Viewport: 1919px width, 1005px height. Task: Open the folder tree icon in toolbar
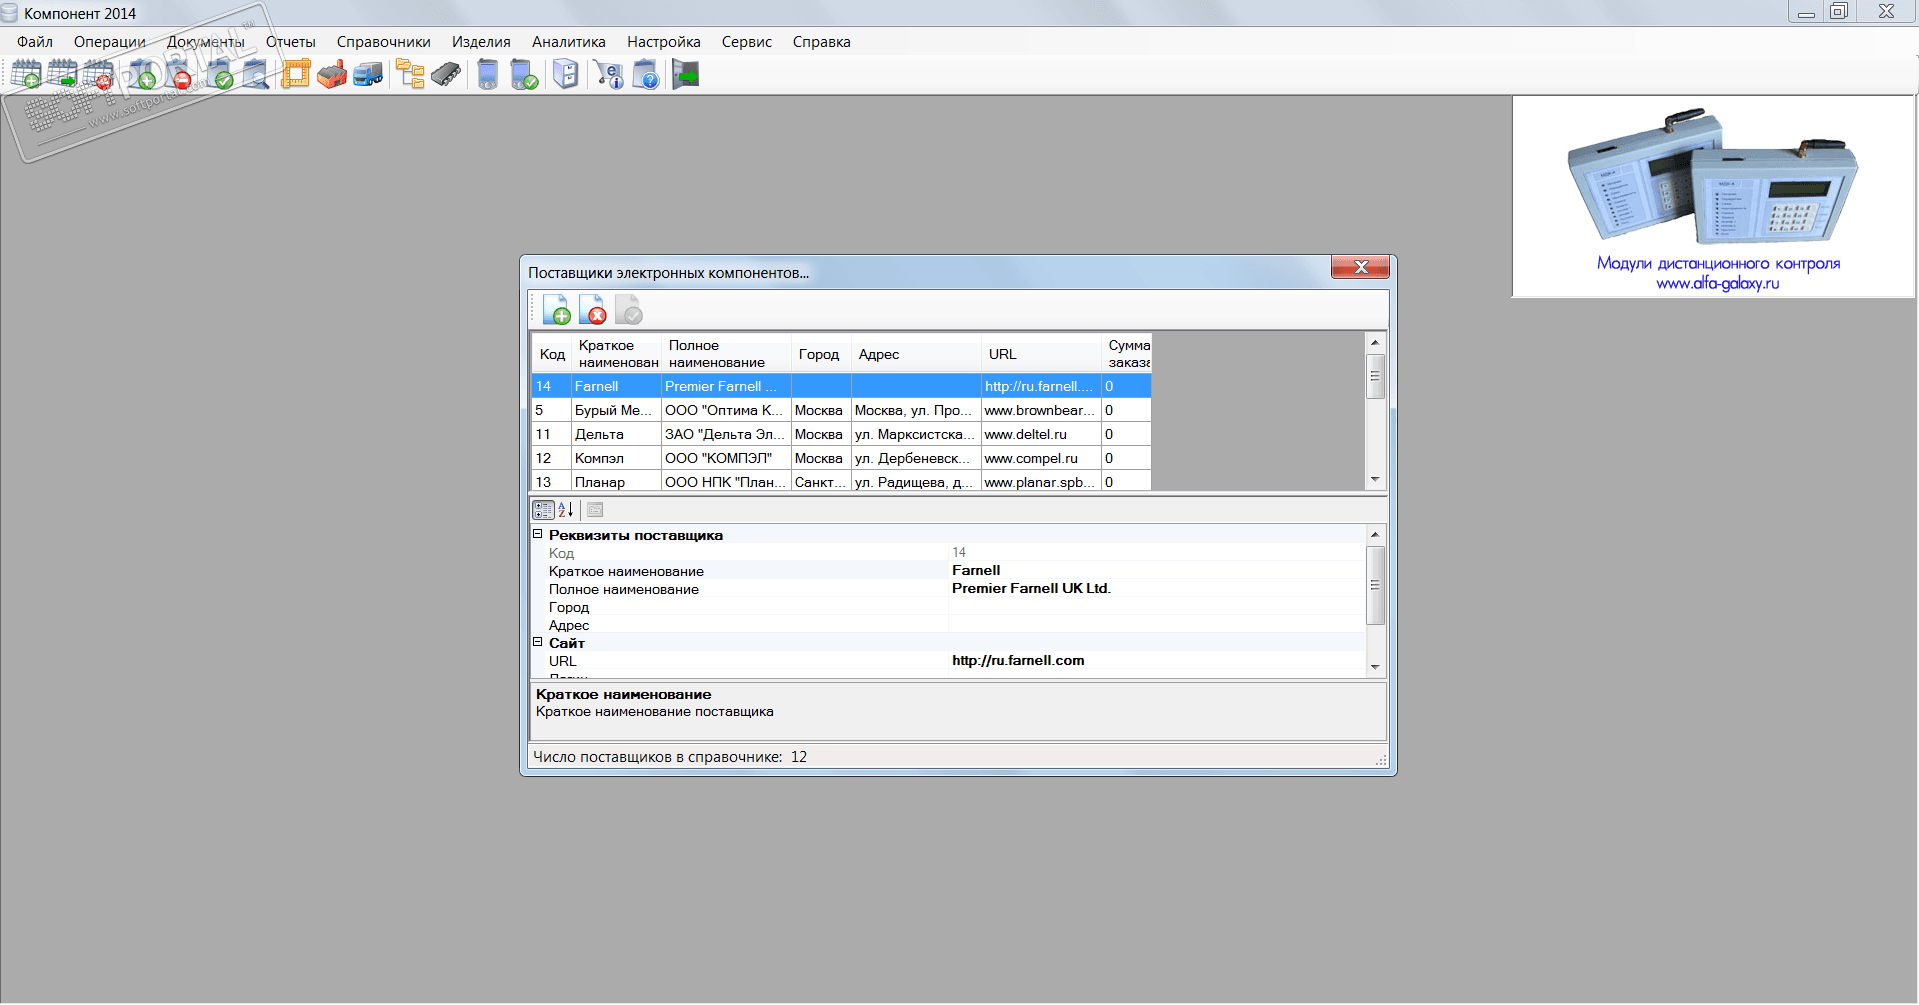pyautogui.click(x=410, y=75)
